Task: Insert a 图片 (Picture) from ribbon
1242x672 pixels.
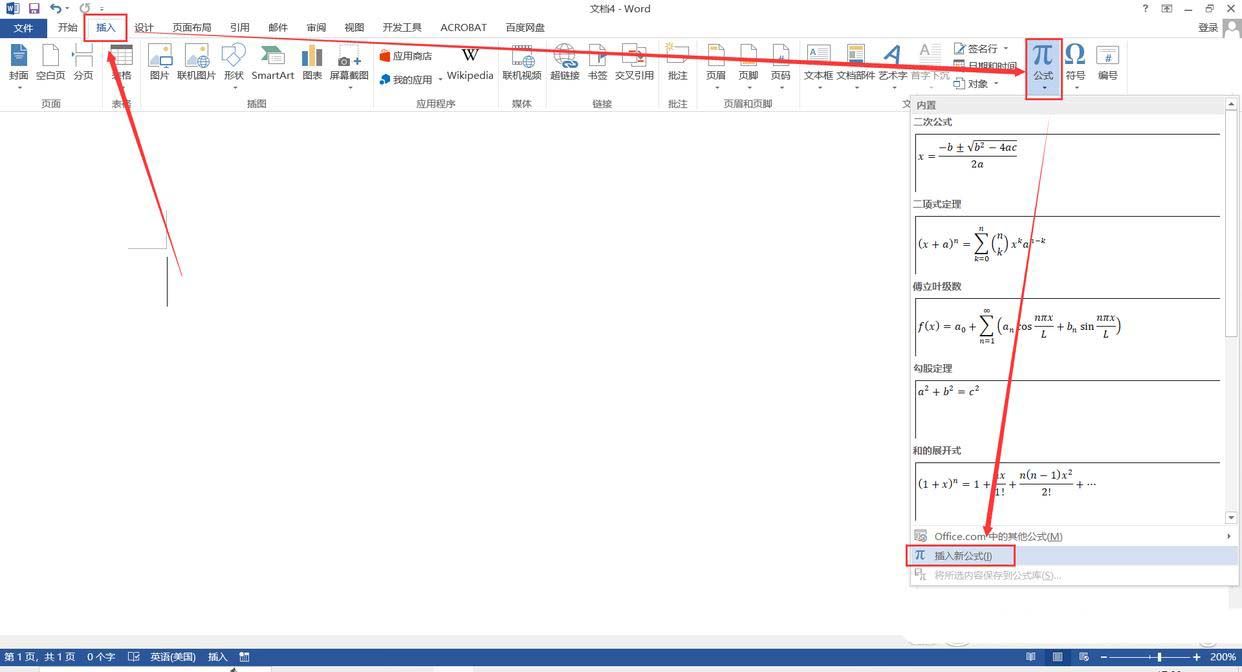Action: pyautogui.click(x=159, y=62)
